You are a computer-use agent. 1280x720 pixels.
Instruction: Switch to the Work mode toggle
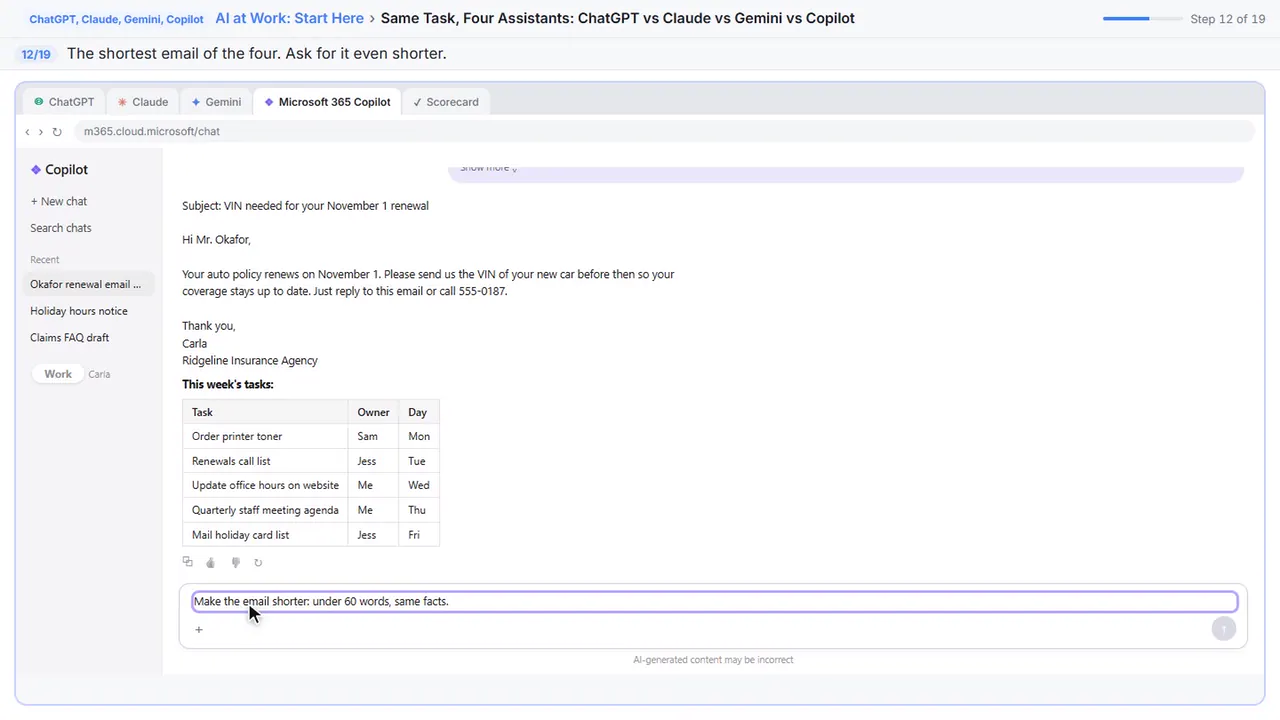(58, 374)
